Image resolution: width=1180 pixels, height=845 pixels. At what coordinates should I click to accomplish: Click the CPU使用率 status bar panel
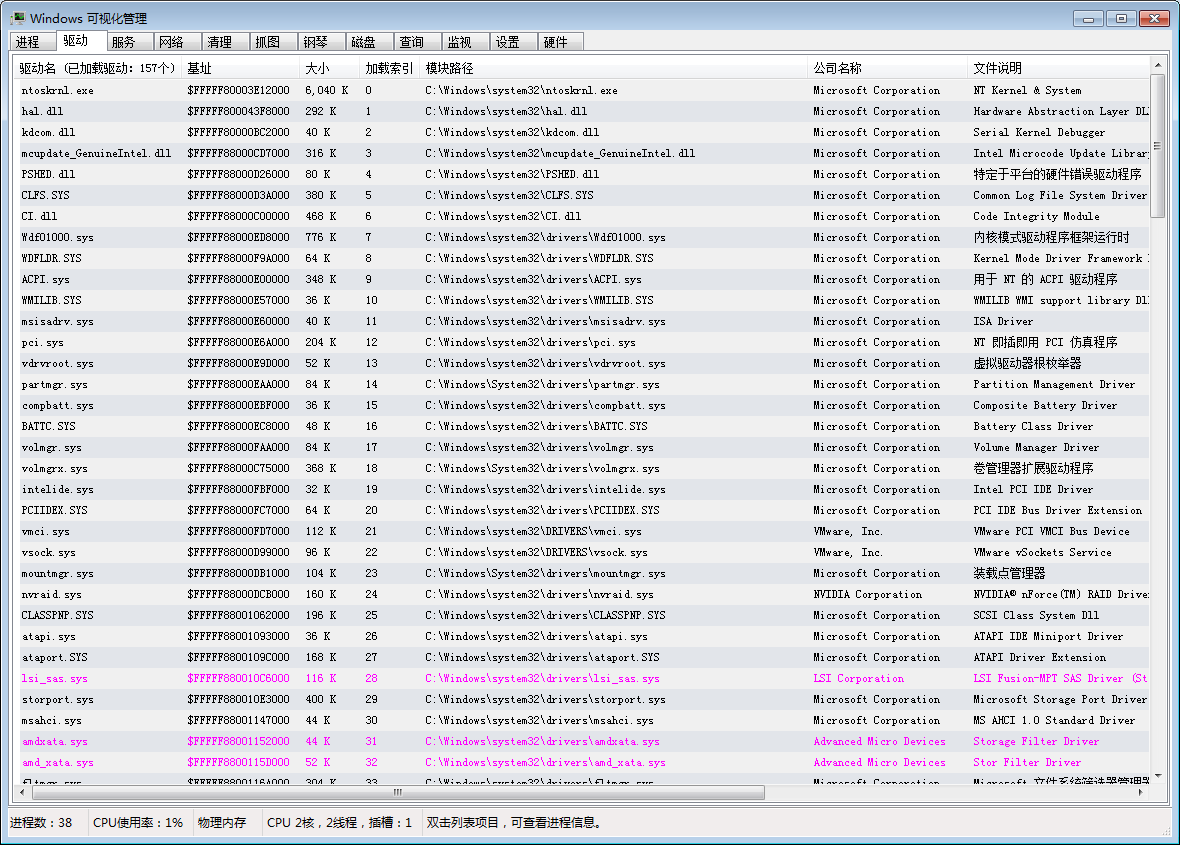(x=138, y=823)
